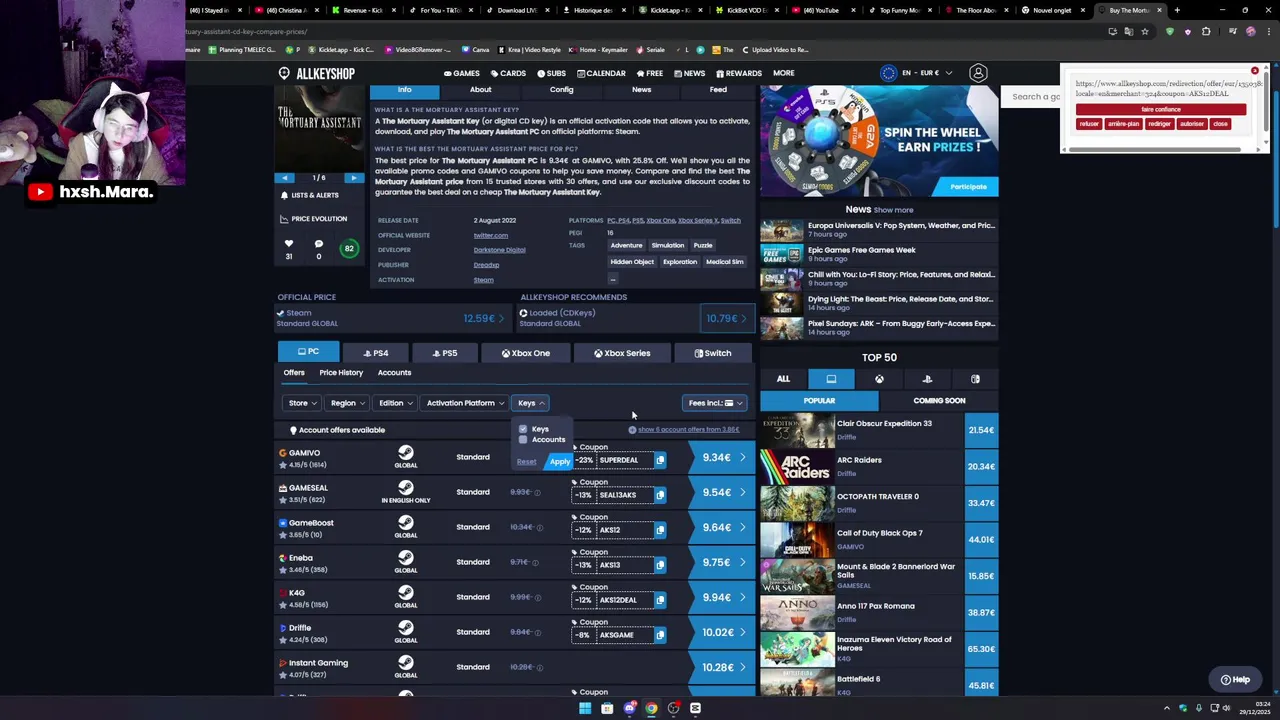Copy the AKS12DEAL coupon code
Image resolution: width=1280 pixels, height=720 pixels.
click(x=660, y=600)
